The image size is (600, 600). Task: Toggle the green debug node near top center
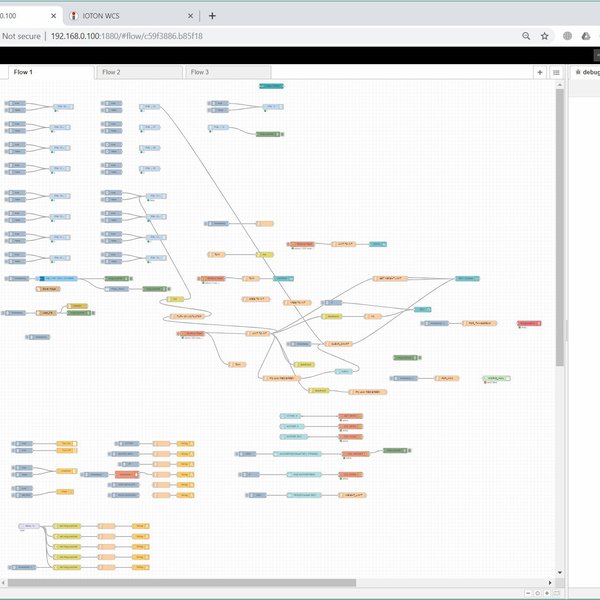[283, 133]
